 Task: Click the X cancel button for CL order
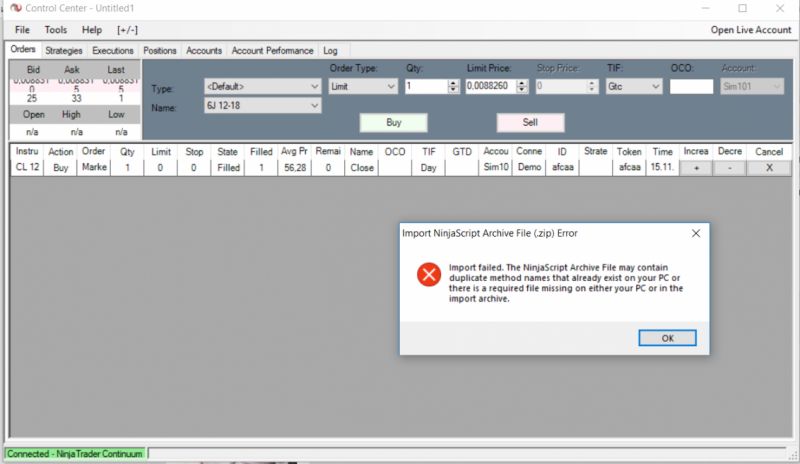pos(769,168)
